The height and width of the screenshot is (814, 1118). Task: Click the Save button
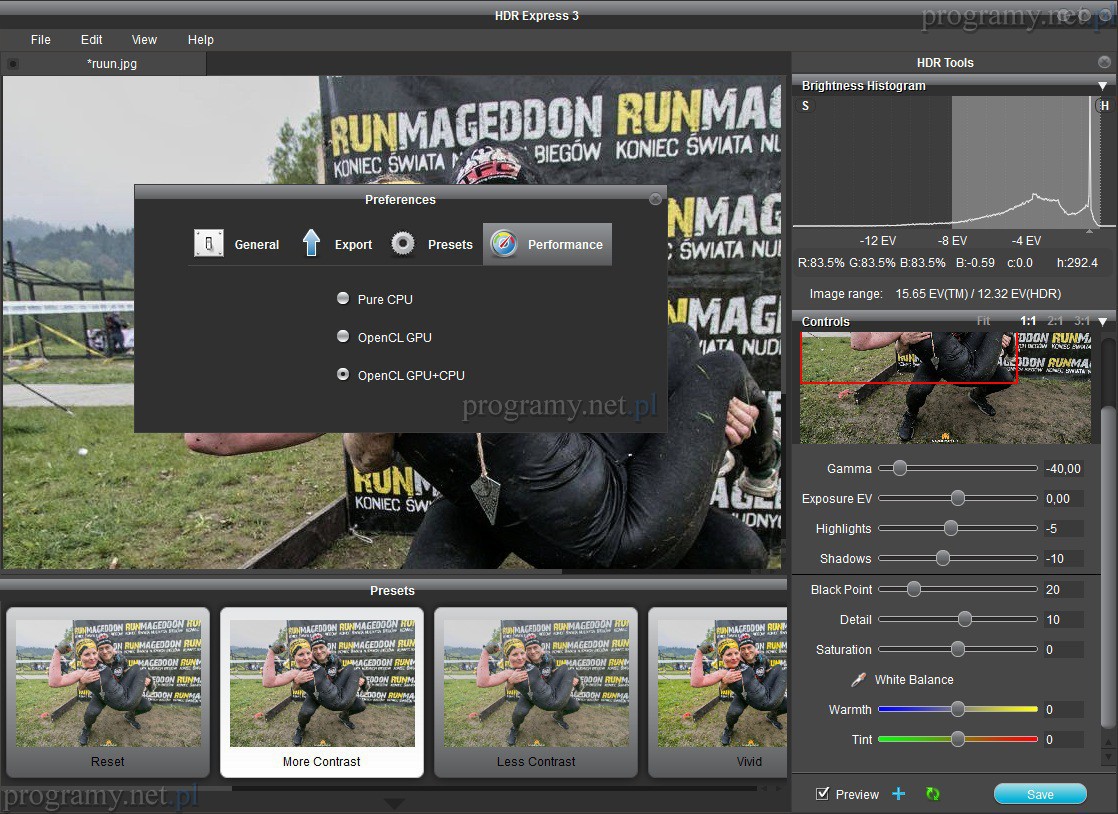(1039, 794)
